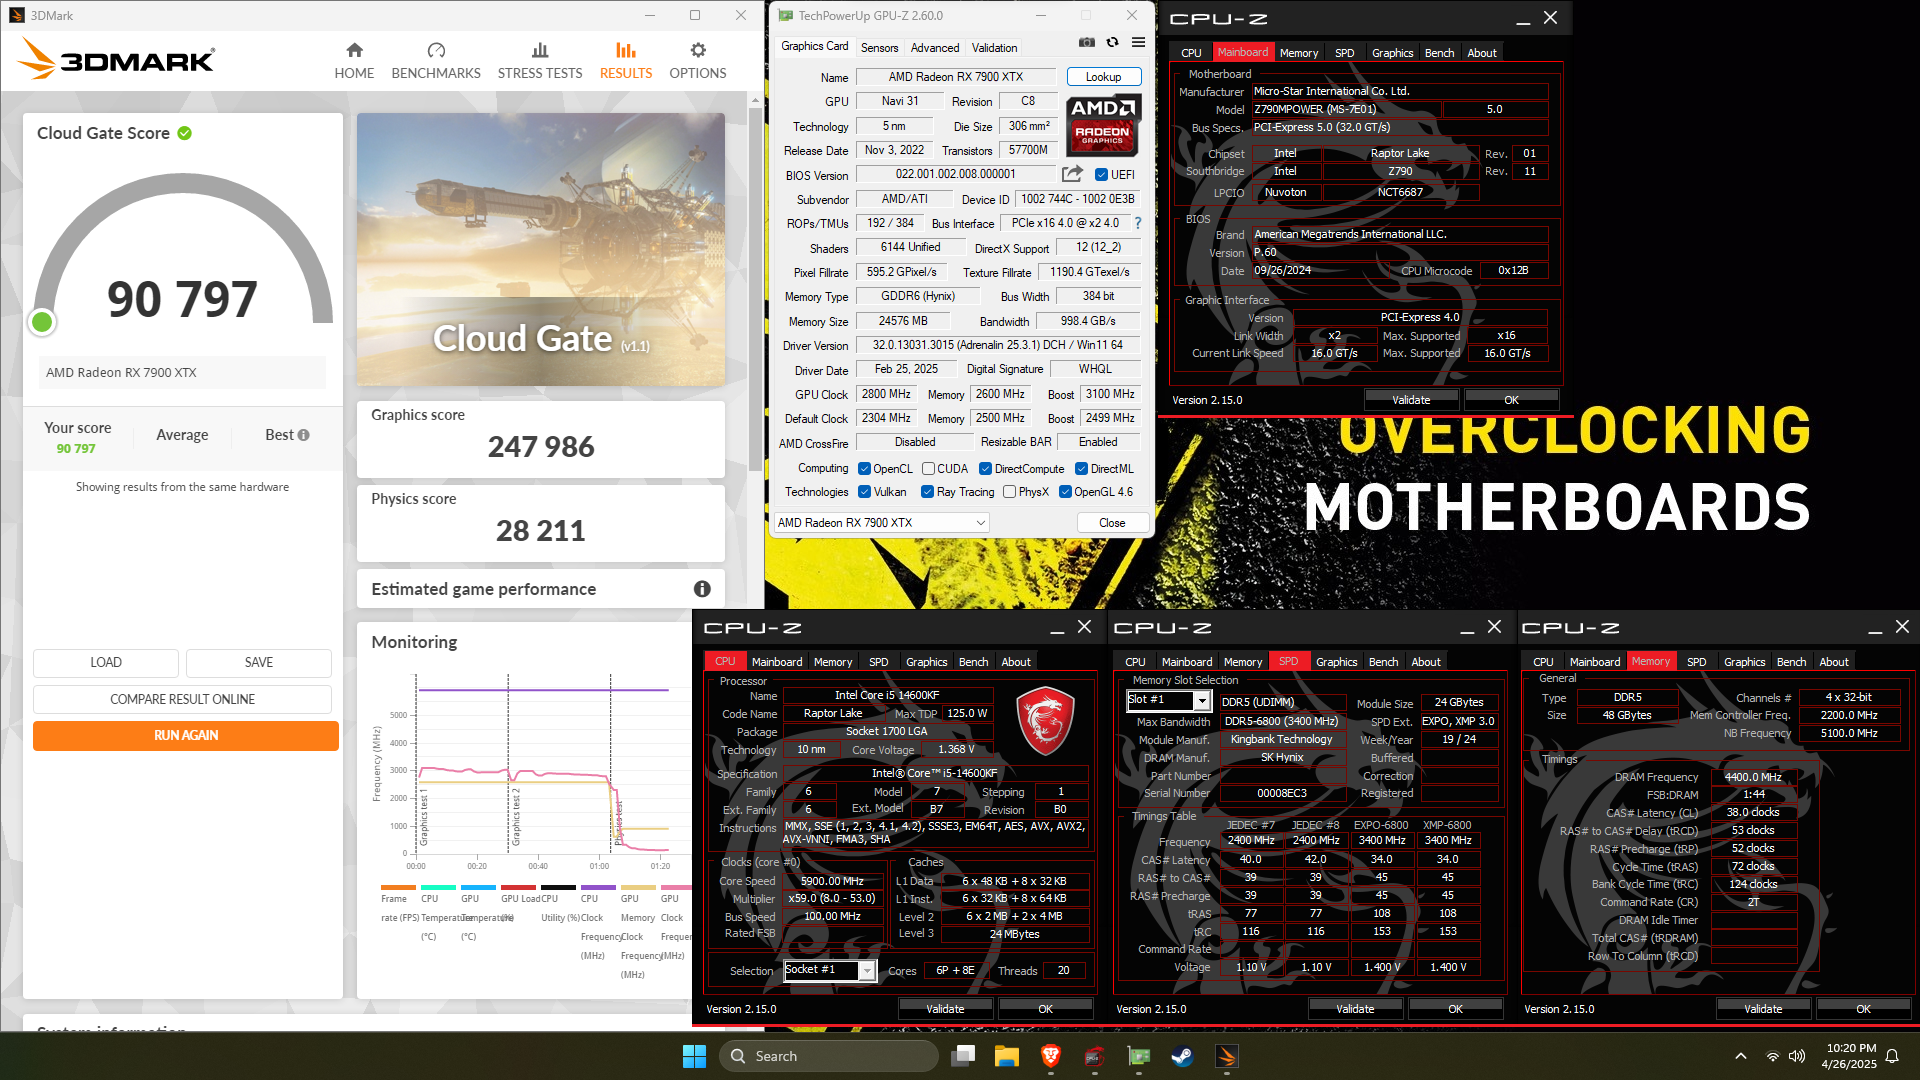Open Task View on the taskbar
This screenshot has height=1080, width=1920.
[963, 1056]
